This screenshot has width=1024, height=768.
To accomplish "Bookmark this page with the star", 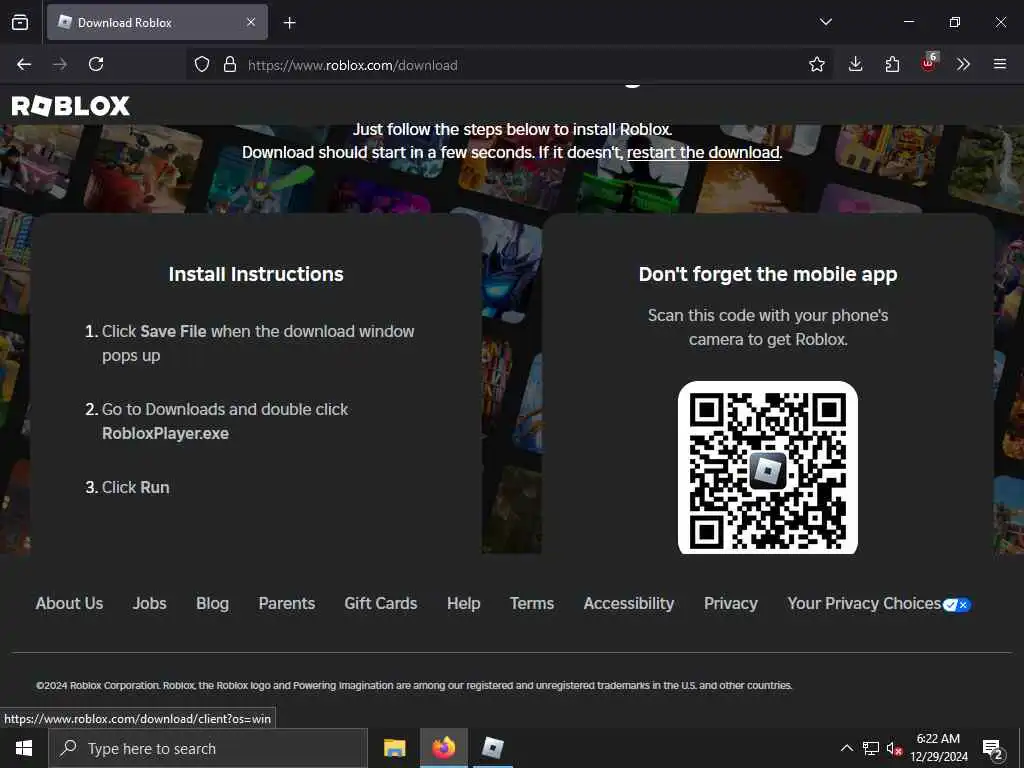I will click(x=816, y=65).
